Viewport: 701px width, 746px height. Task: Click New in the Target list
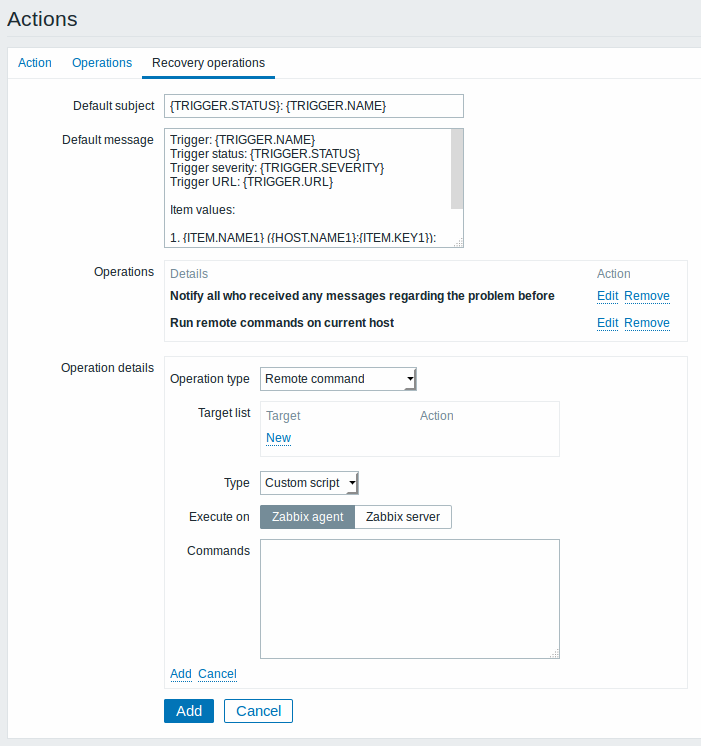tap(278, 438)
